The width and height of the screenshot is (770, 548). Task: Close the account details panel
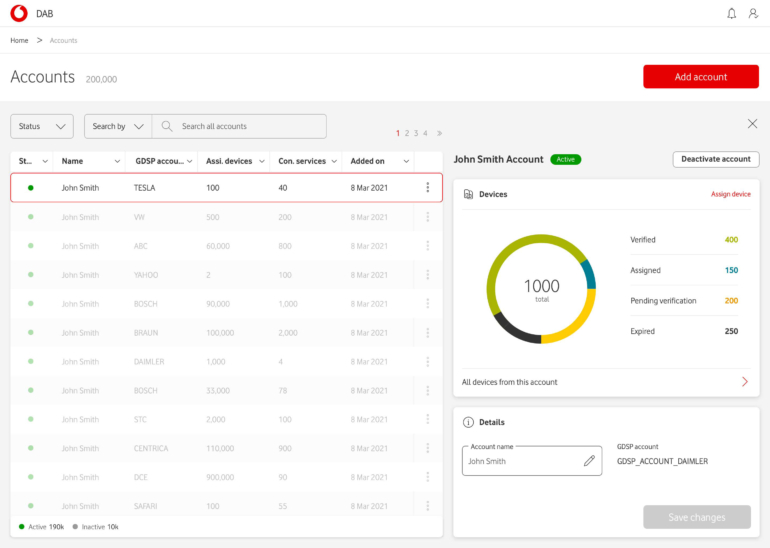pyautogui.click(x=752, y=123)
